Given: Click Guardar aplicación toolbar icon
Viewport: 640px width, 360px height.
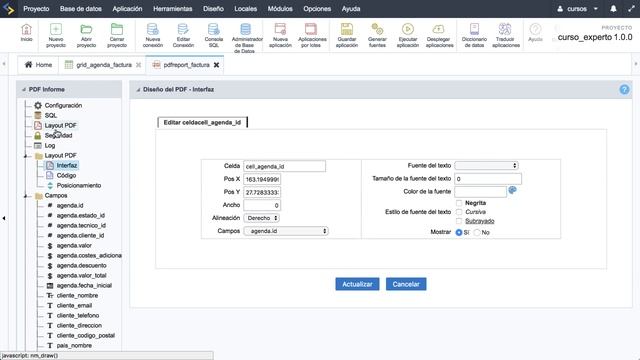Looking at the screenshot, I should coord(347,35).
